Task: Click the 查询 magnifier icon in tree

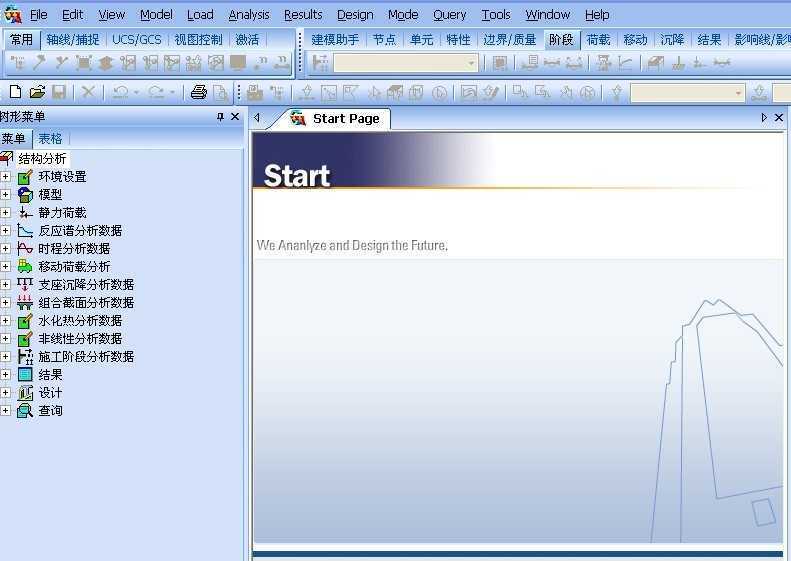Action: click(x=25, y=411)
